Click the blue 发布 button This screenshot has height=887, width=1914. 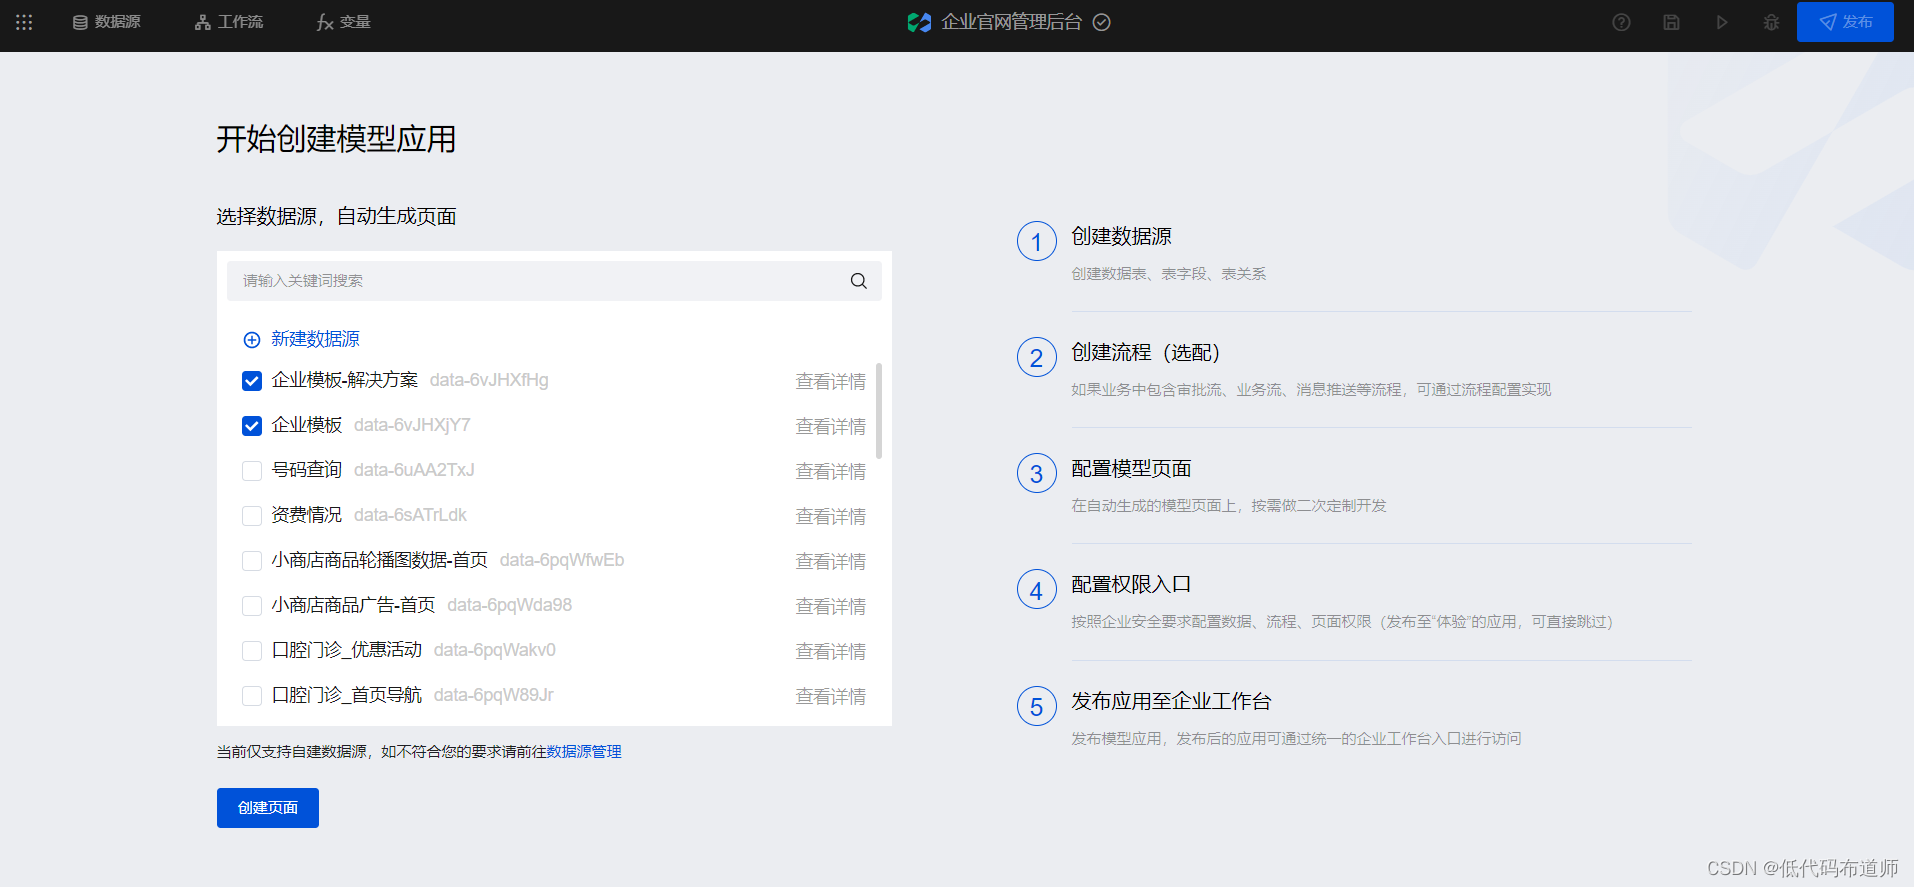1845,22
